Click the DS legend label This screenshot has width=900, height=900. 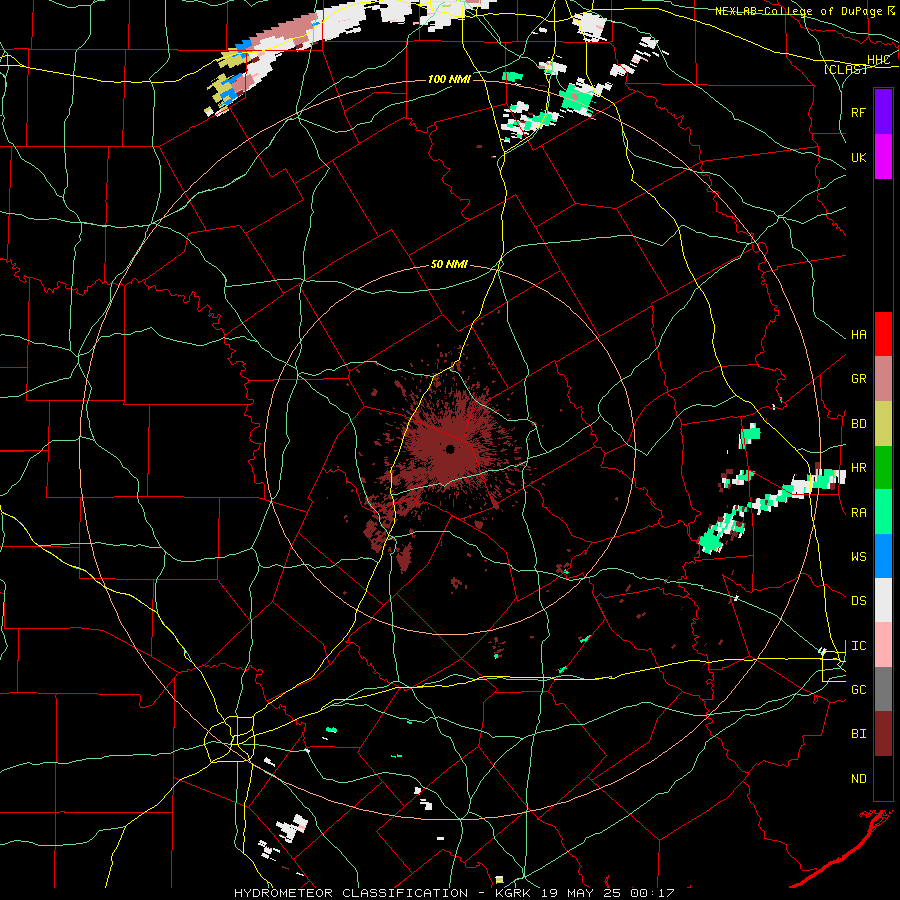858,601
